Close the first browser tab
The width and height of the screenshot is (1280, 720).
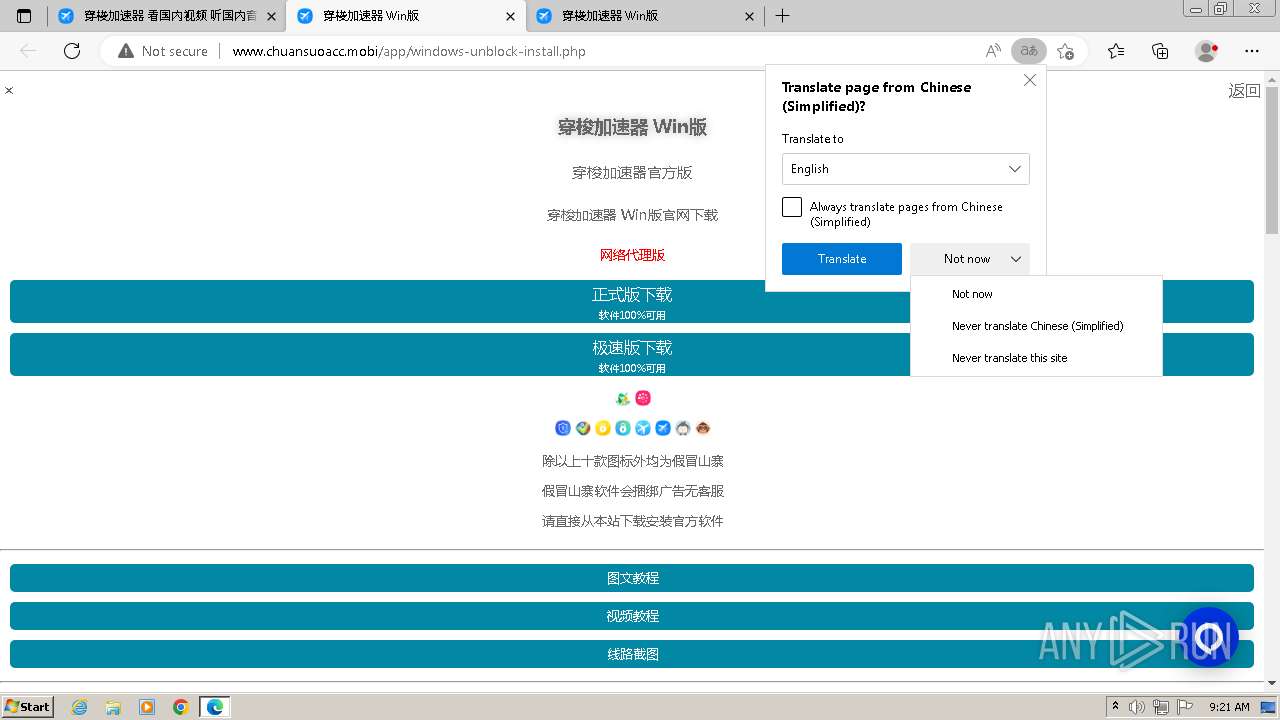pyautogui.click(x=271, y=16)
